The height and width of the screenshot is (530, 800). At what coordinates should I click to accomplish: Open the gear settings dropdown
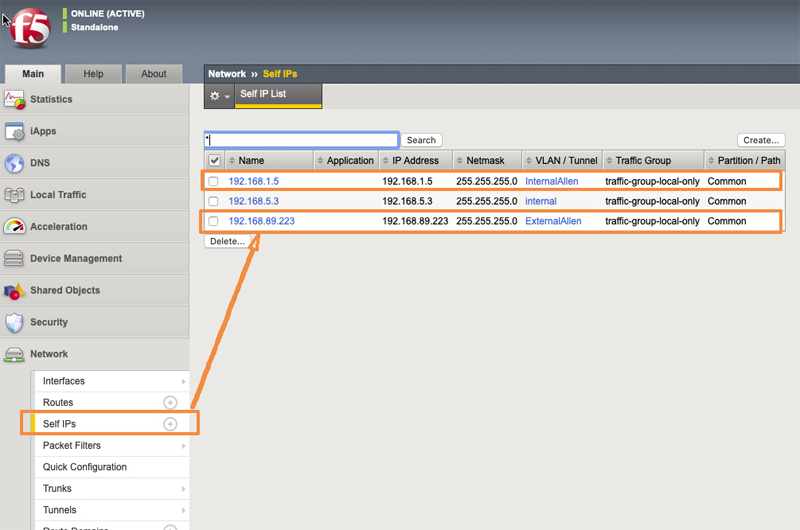(219, 96)
